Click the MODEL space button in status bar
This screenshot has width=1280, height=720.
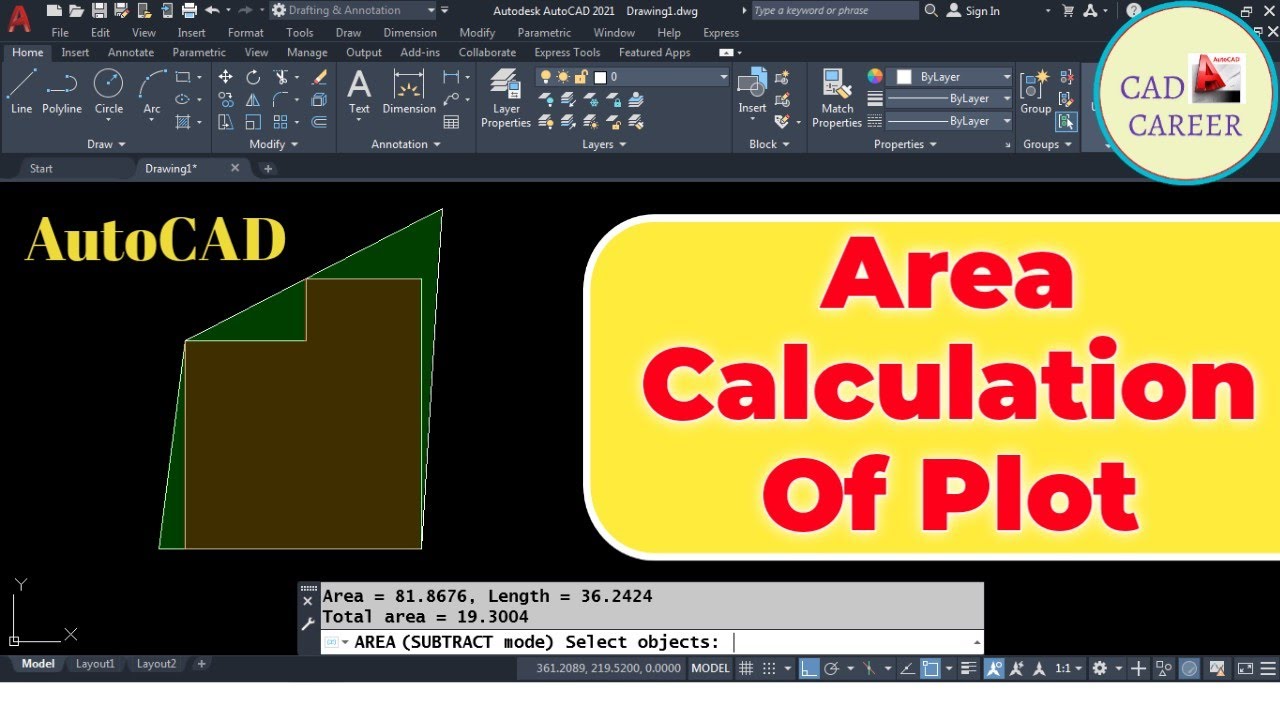(x=710, y=668)
